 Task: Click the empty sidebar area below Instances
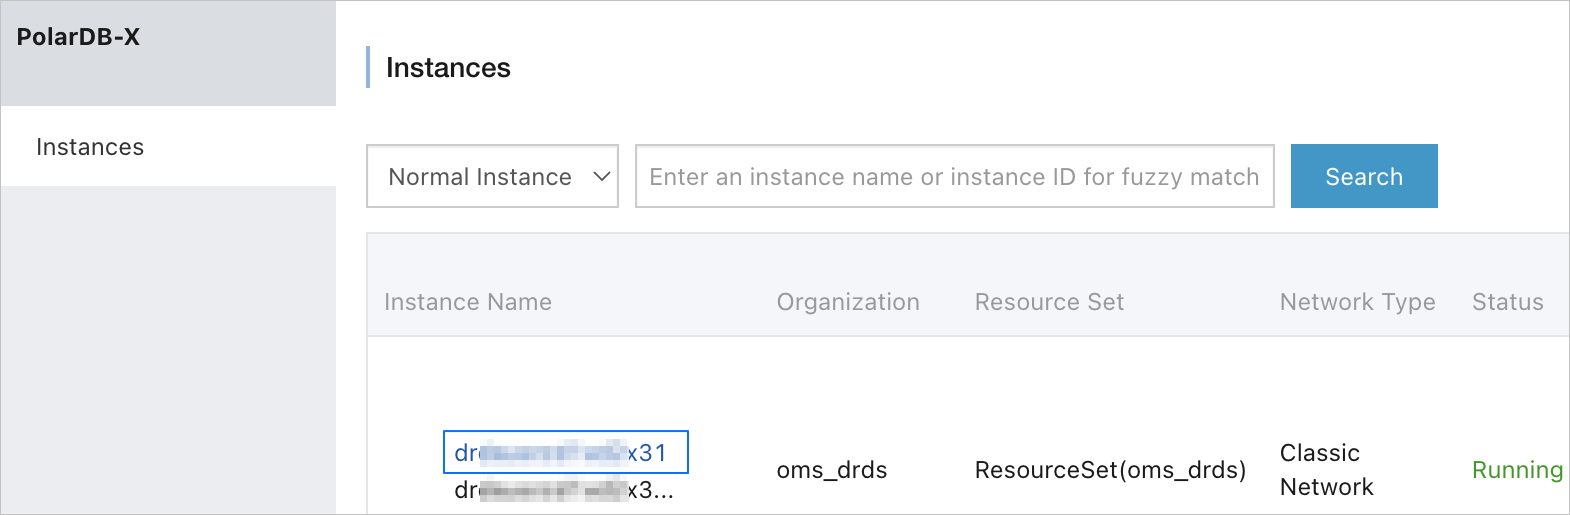(x=168, y=350)
